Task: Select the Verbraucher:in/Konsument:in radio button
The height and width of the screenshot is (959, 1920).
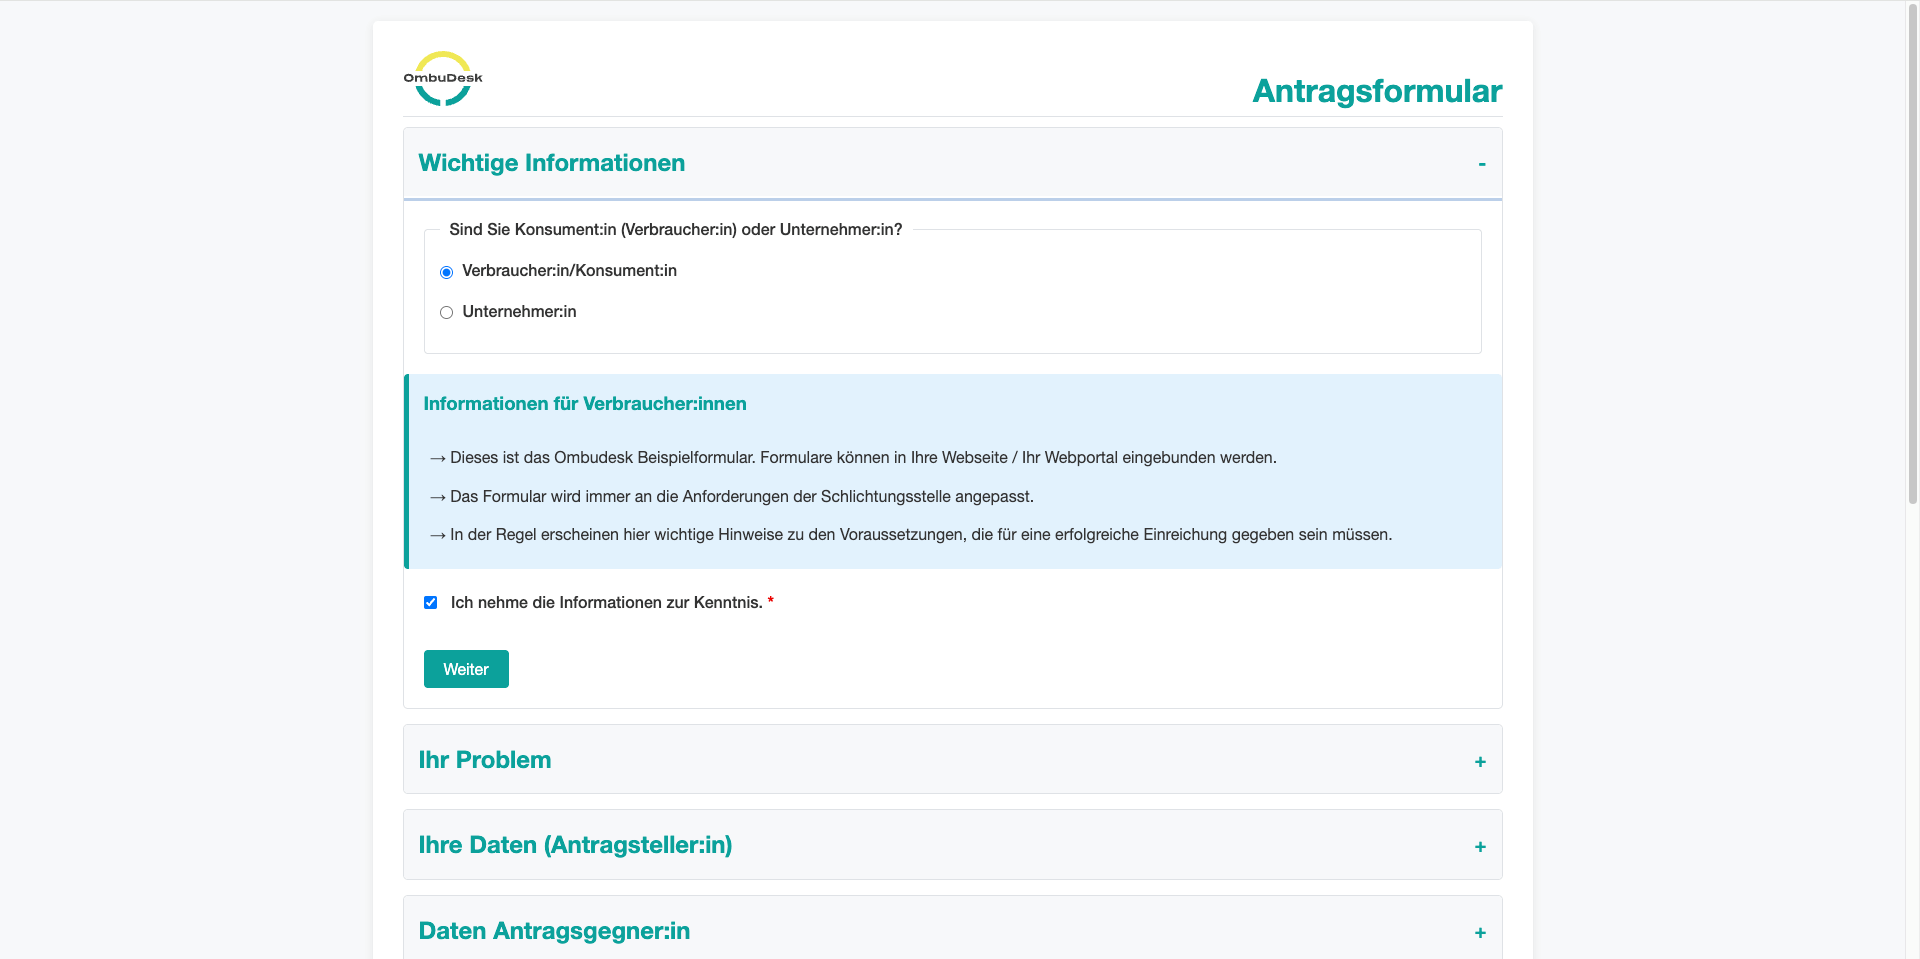Action: [x=447, y=272]
